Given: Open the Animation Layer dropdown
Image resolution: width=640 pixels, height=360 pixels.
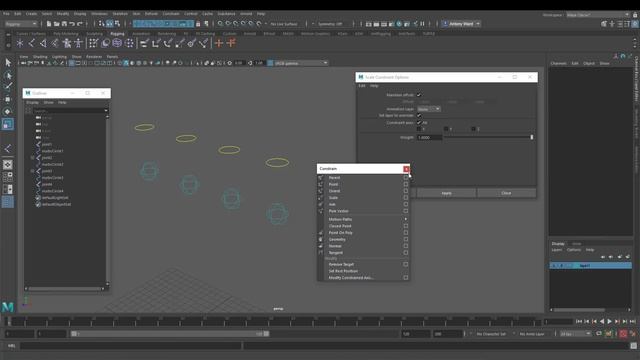Looking at the screenshot, I should [x=429, y=109].
